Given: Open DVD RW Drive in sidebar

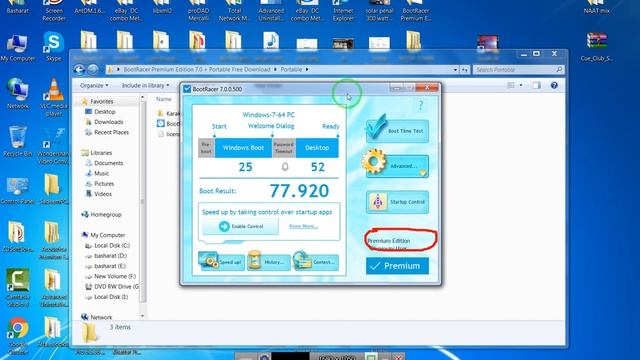Looking at the screenshot, I should pos(116,287).
